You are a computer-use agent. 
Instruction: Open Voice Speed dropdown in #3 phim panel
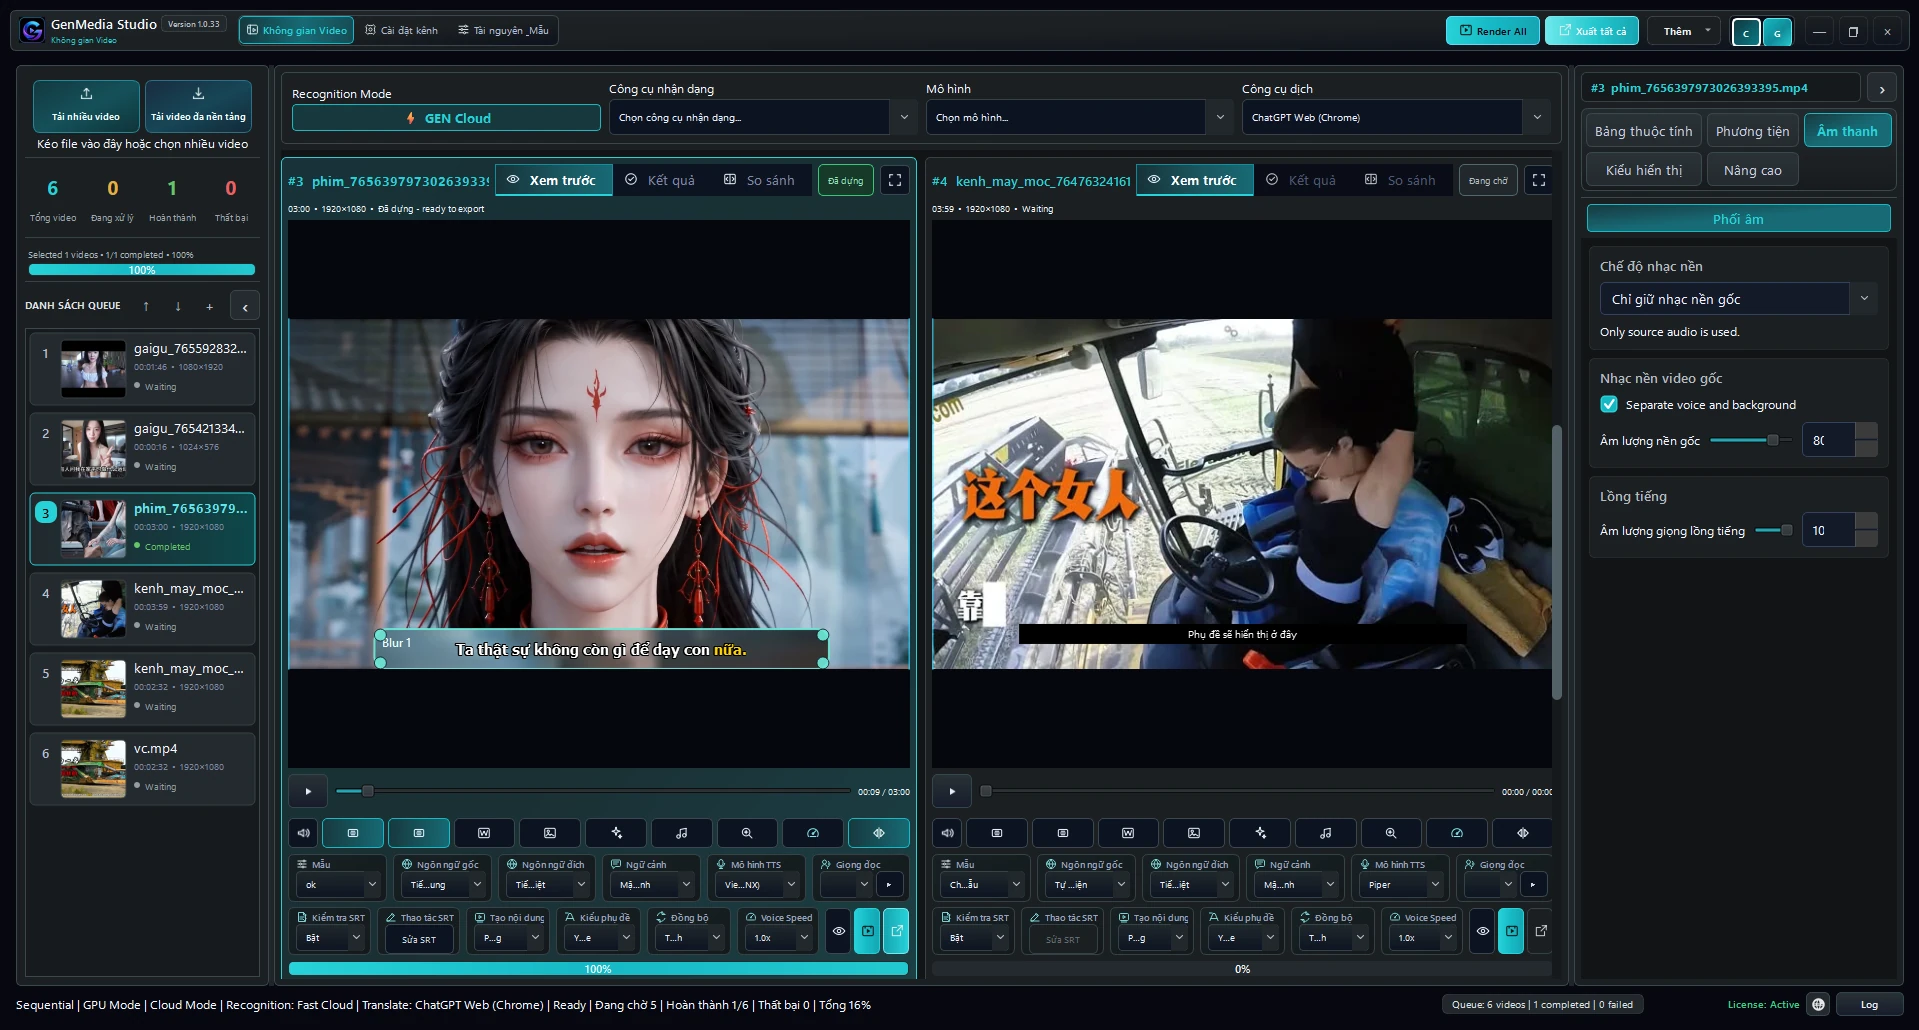tap(778, 937)
